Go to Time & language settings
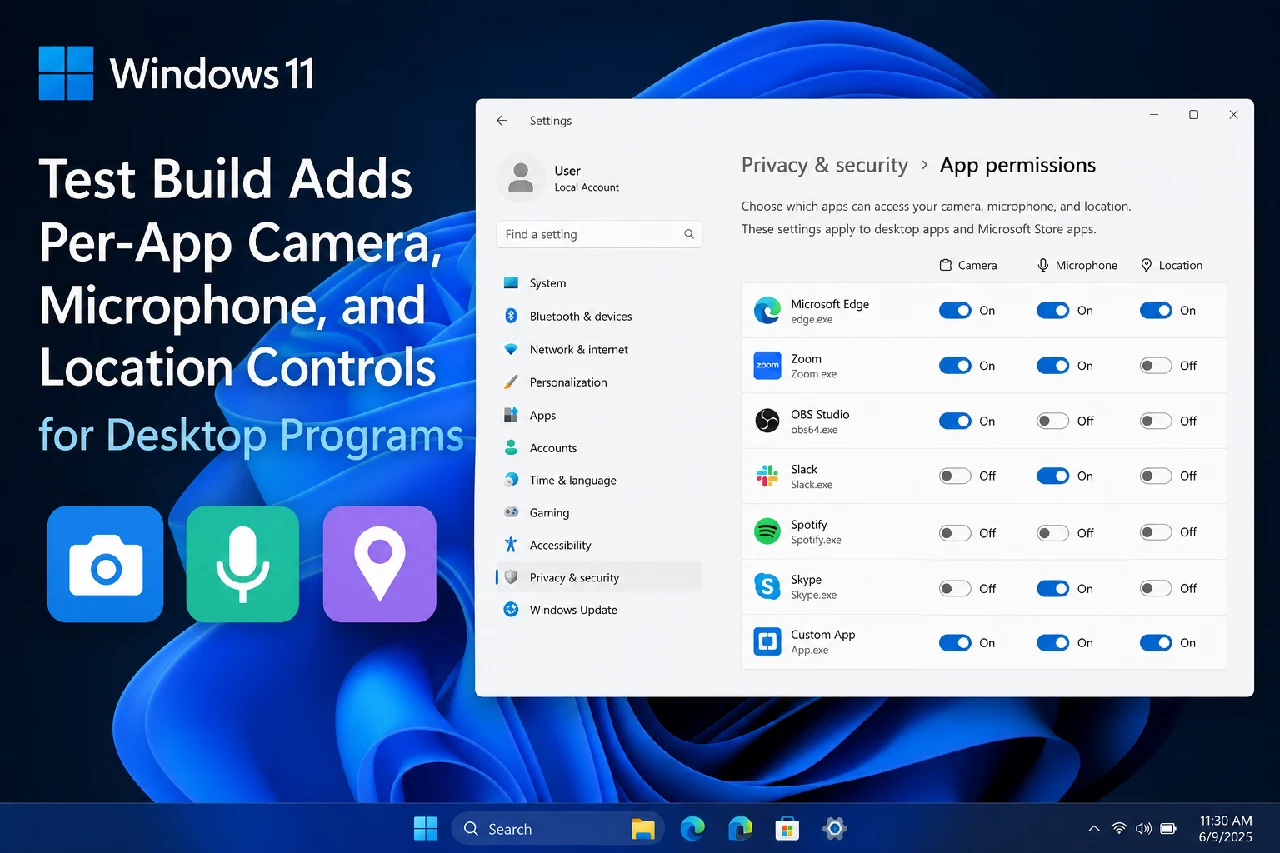Image resolution: width=1280 pixels, height=853 pixels. click(x=599, y=480)
